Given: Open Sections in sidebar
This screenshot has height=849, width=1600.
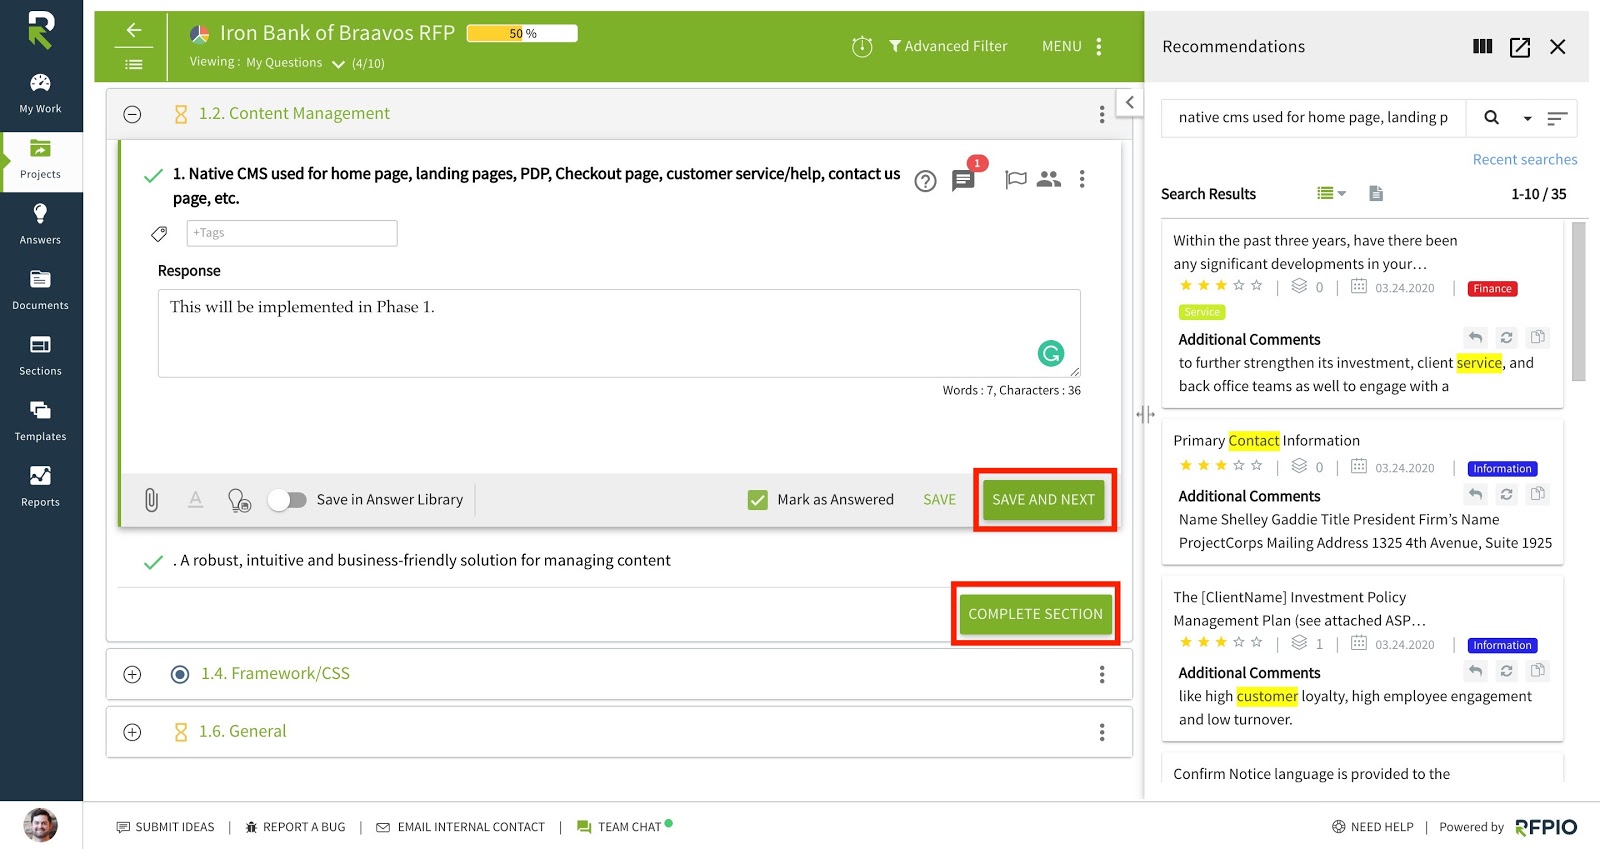Looking at the screenshot, I should coord(40,356).
